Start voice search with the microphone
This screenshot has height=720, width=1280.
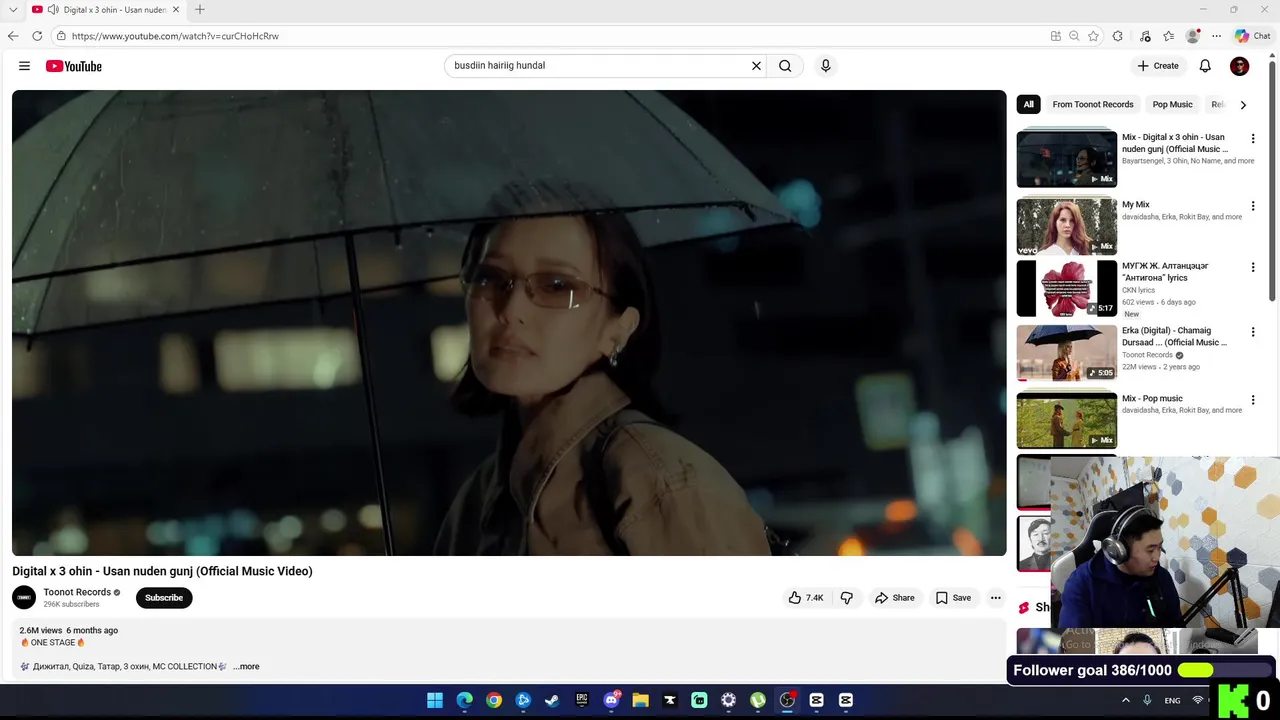point(825,66)
